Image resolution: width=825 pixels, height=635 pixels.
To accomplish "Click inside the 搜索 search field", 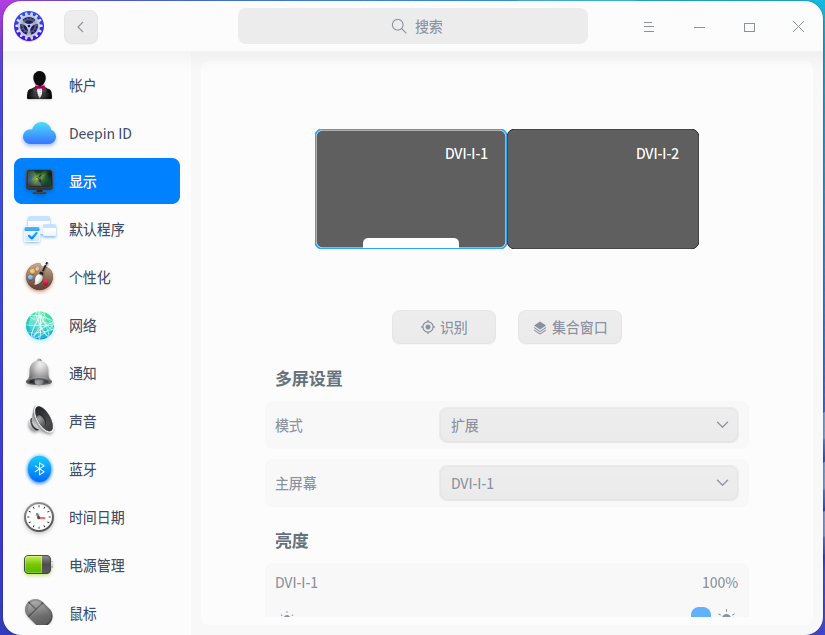I will pyautogui.click(x=413, y=26).
